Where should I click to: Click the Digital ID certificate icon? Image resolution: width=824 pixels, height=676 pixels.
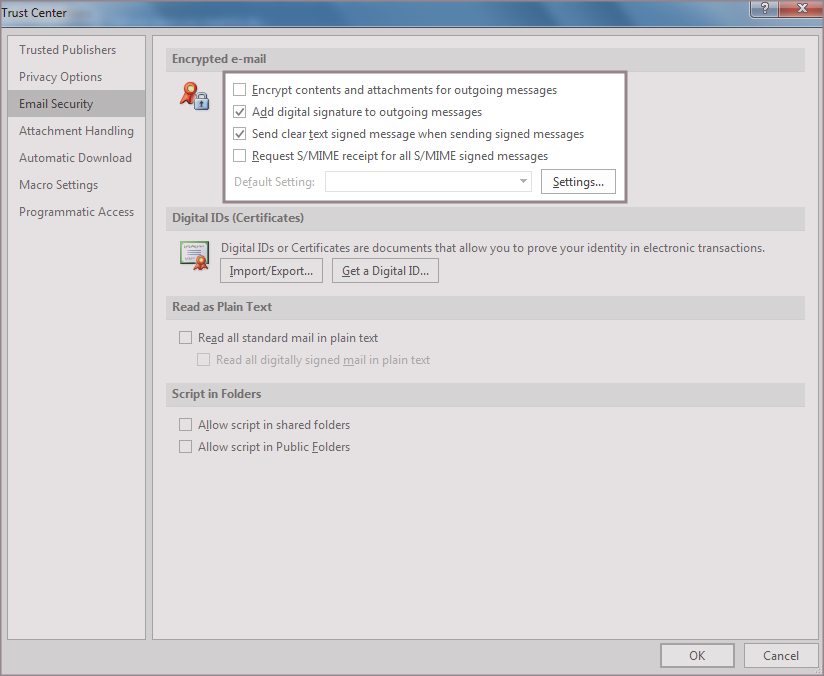[194, 254]
